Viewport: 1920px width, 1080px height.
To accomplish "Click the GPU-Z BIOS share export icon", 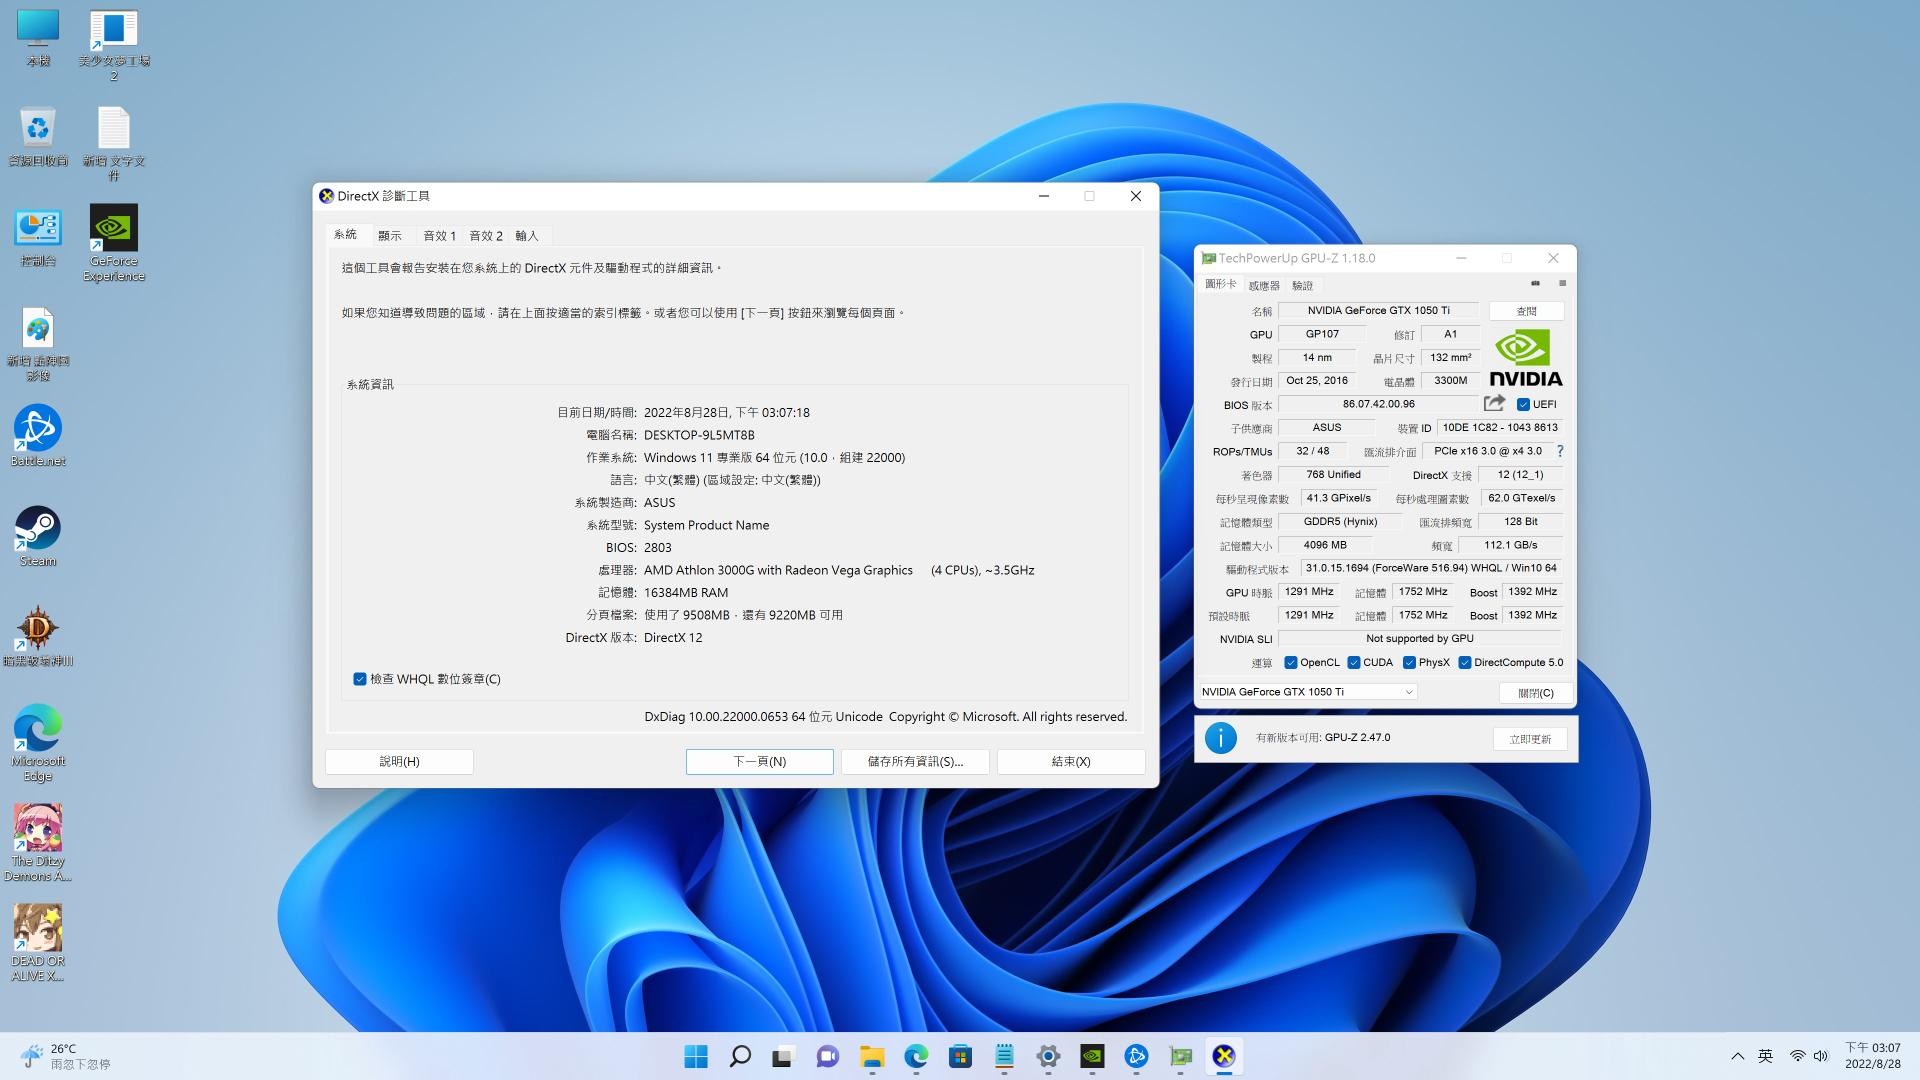I will (x=1494, y=403).
